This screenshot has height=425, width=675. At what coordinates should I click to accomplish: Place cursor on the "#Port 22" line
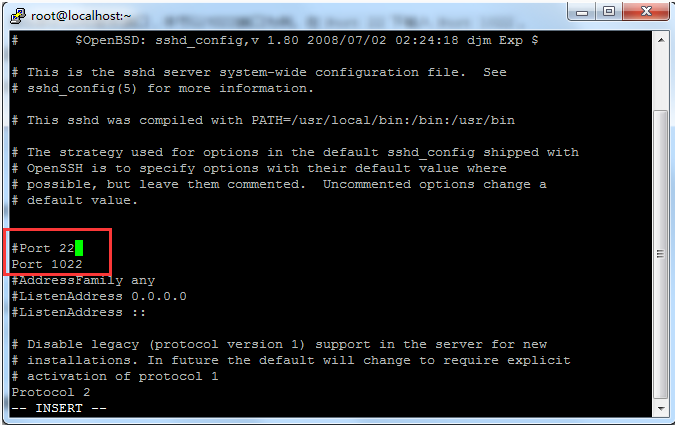click(x=42, y=248)
